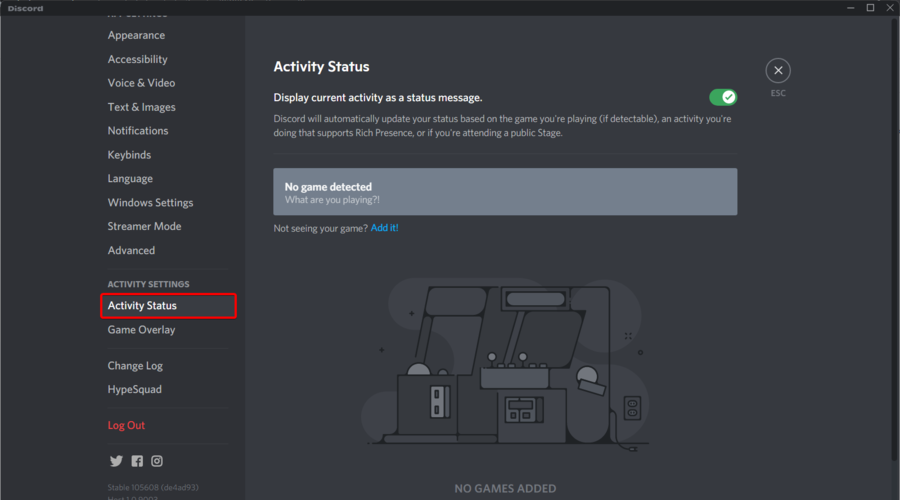The width and height of the screenshot is (900, 500).
Task: Open Discord's Twitter page icon
Action: 116,461
